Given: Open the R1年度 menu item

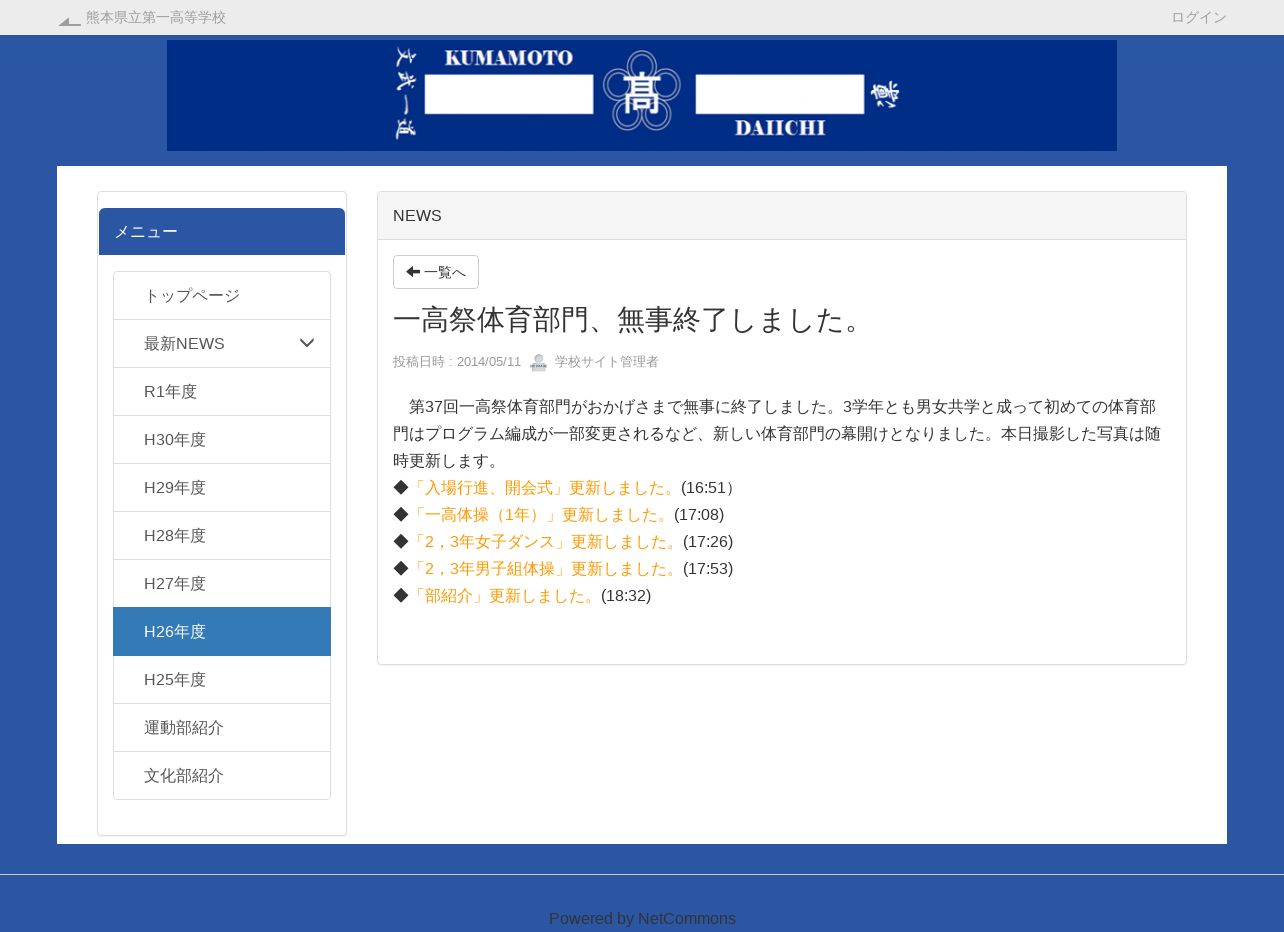Looking at the screenshot, I should tap(222, 392).
